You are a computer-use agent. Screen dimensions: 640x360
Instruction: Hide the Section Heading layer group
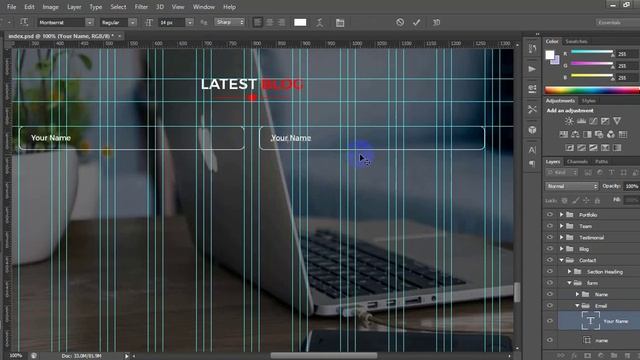[x=550, y=271]
